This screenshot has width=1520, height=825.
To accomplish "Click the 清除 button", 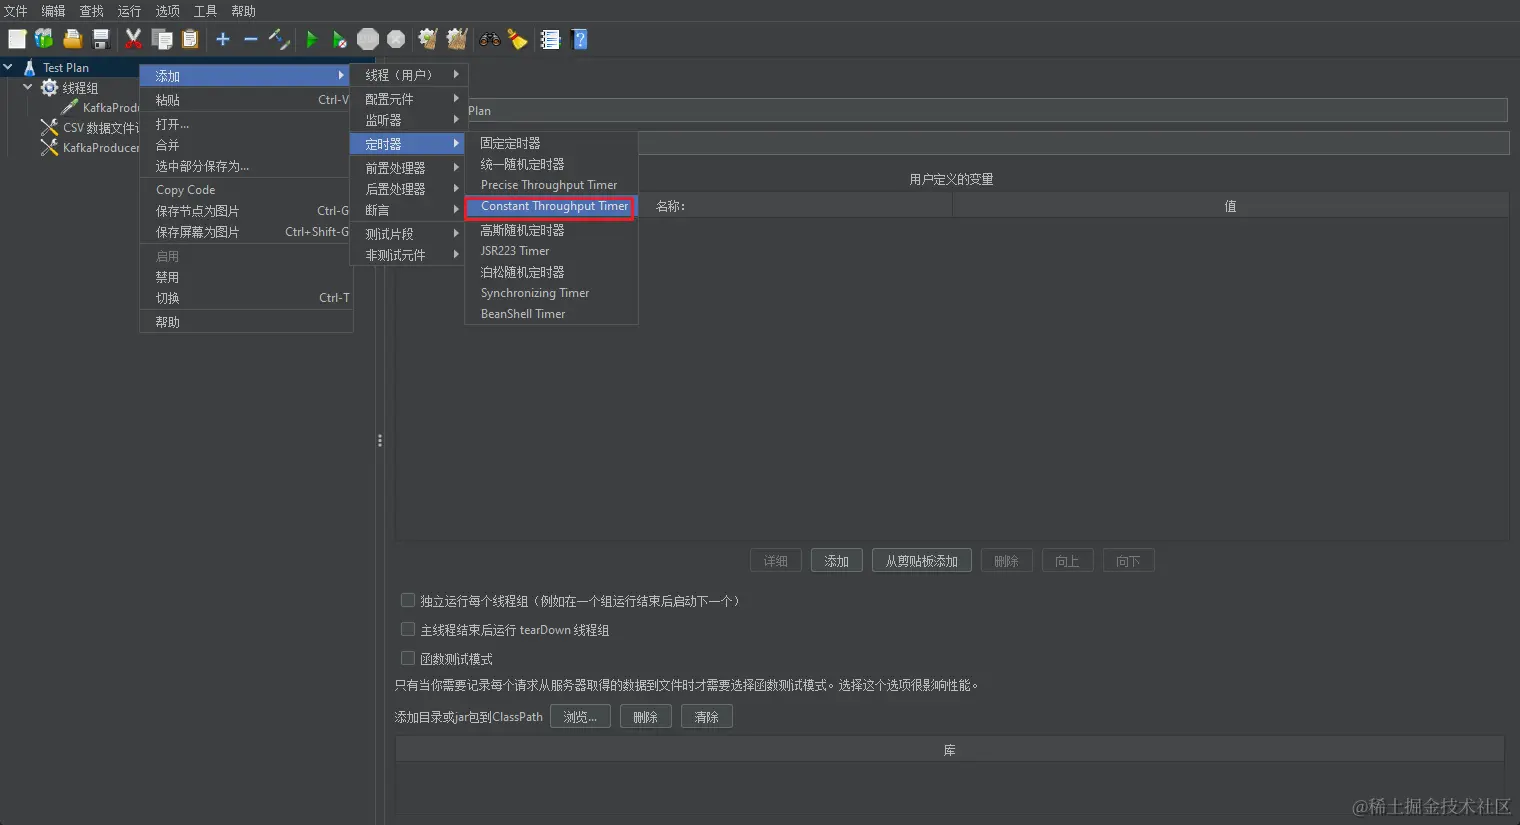I will point(706,717).
